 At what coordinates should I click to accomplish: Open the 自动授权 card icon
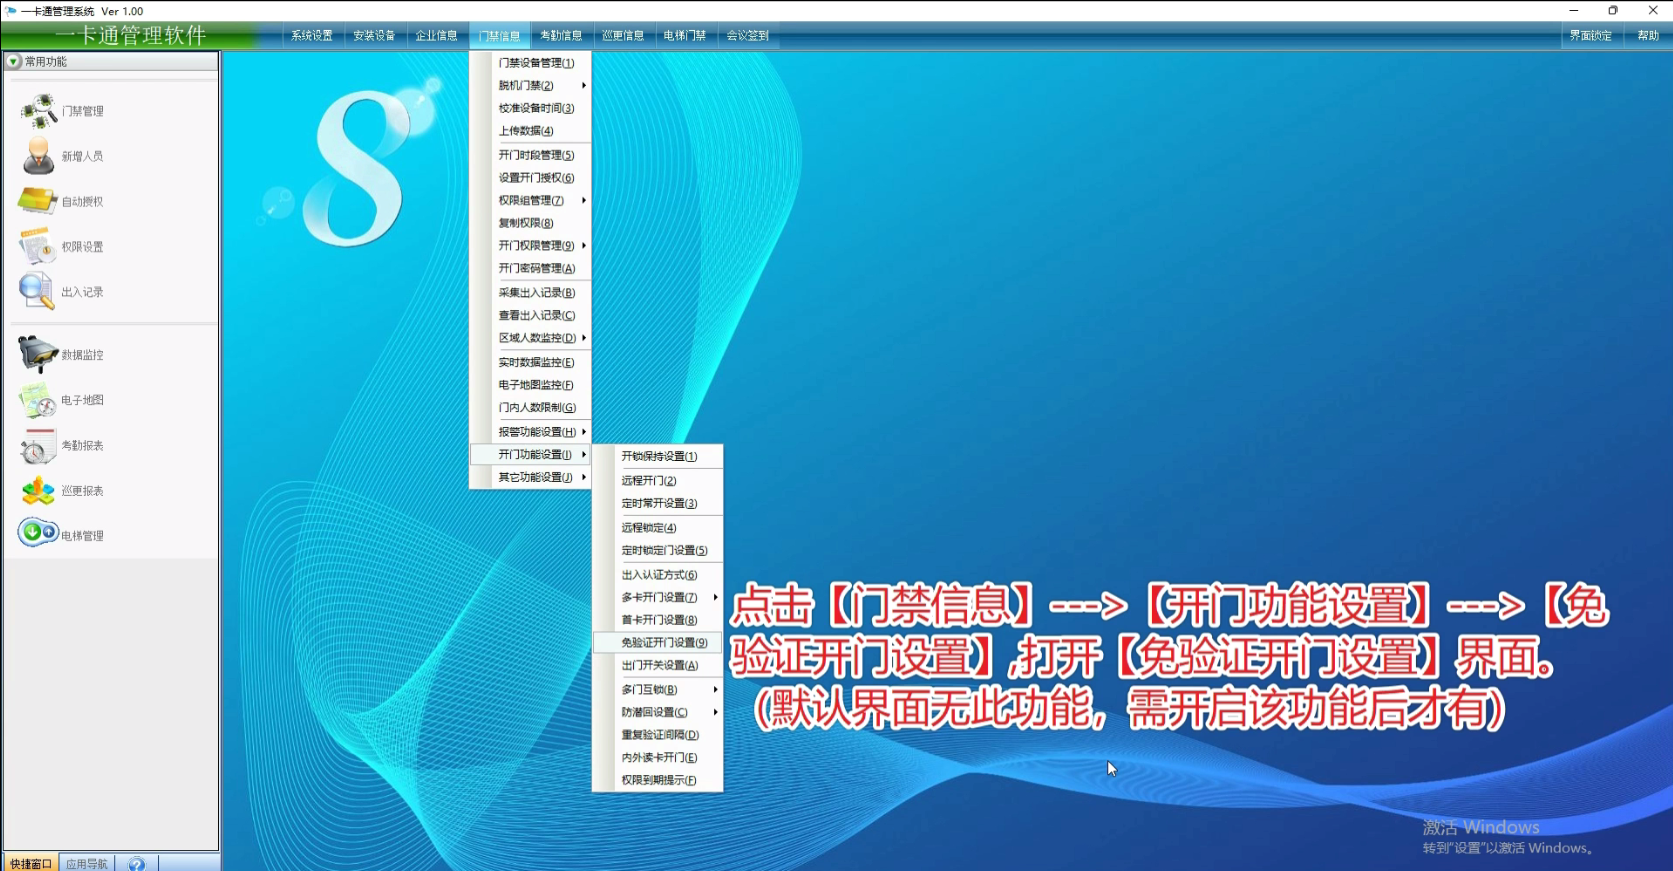pos(38,201)
